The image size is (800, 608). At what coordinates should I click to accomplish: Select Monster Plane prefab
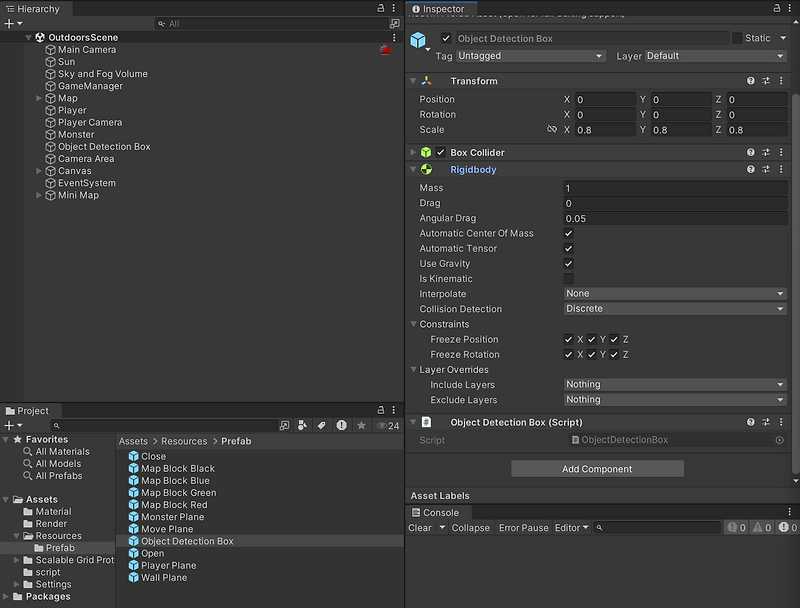(172, 517)
